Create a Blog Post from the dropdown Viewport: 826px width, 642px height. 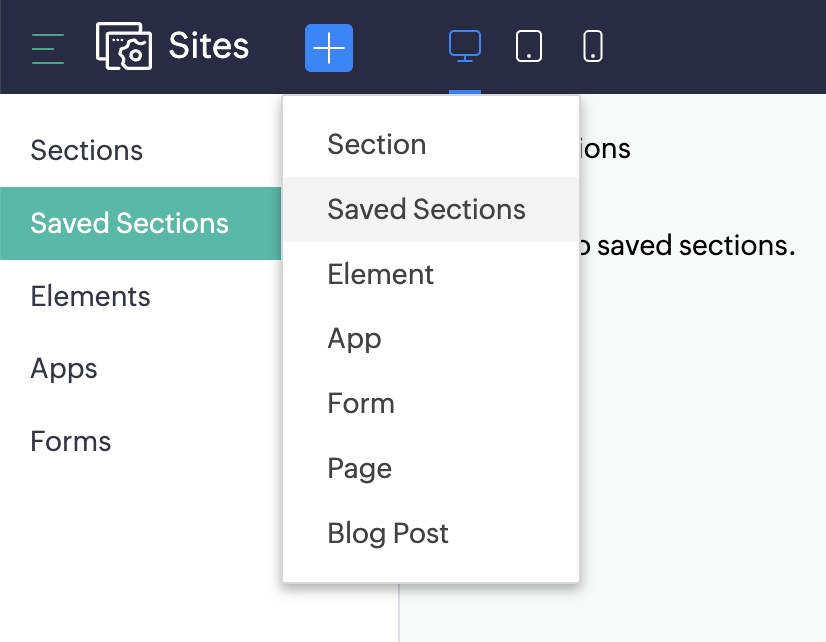(x=388, y=534)
